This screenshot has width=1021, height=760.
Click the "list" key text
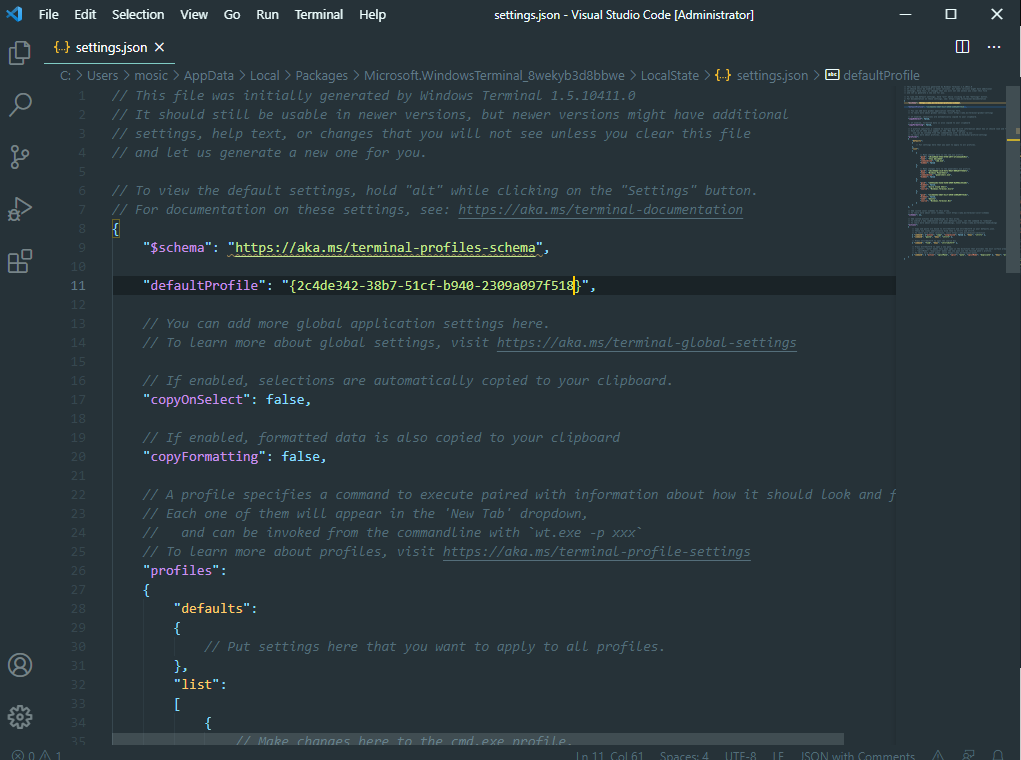pos(197,684)
